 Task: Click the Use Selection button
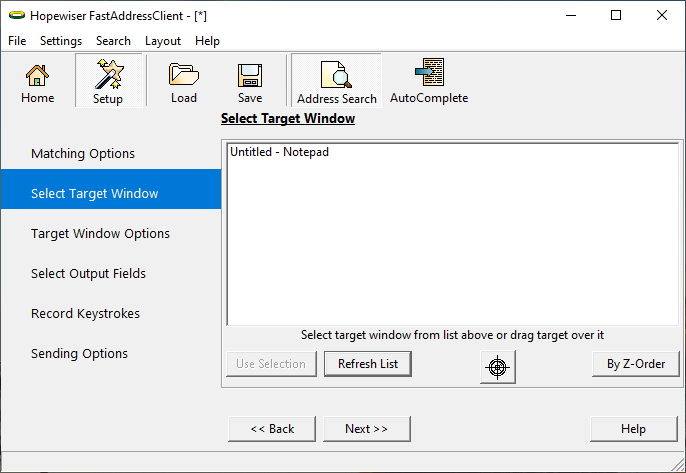click(x=271, y=364)
